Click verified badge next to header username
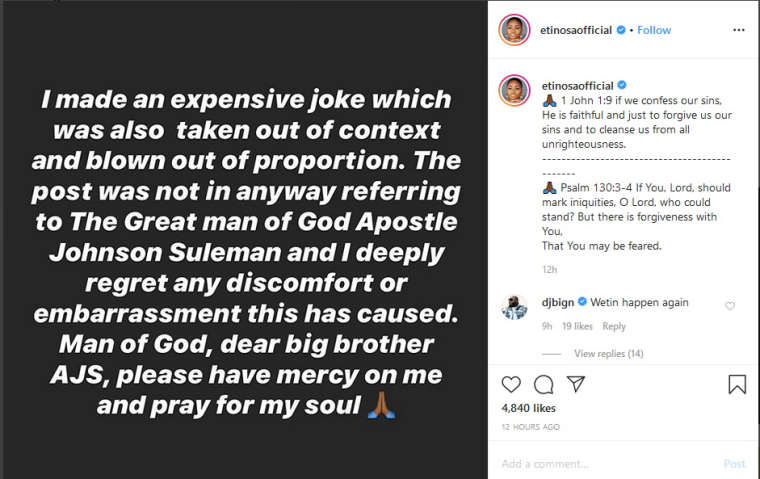Image resolution: width=760 pixels, height=479 pixels. tap(621, 30)
